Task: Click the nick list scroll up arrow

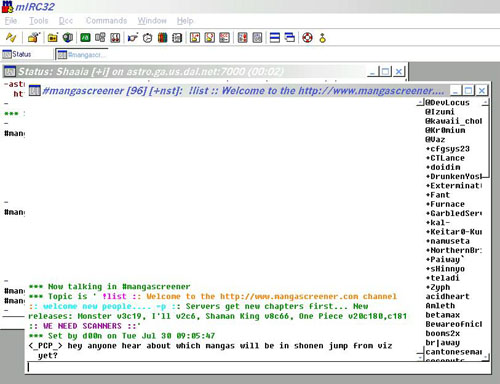Action: [486, 102]
